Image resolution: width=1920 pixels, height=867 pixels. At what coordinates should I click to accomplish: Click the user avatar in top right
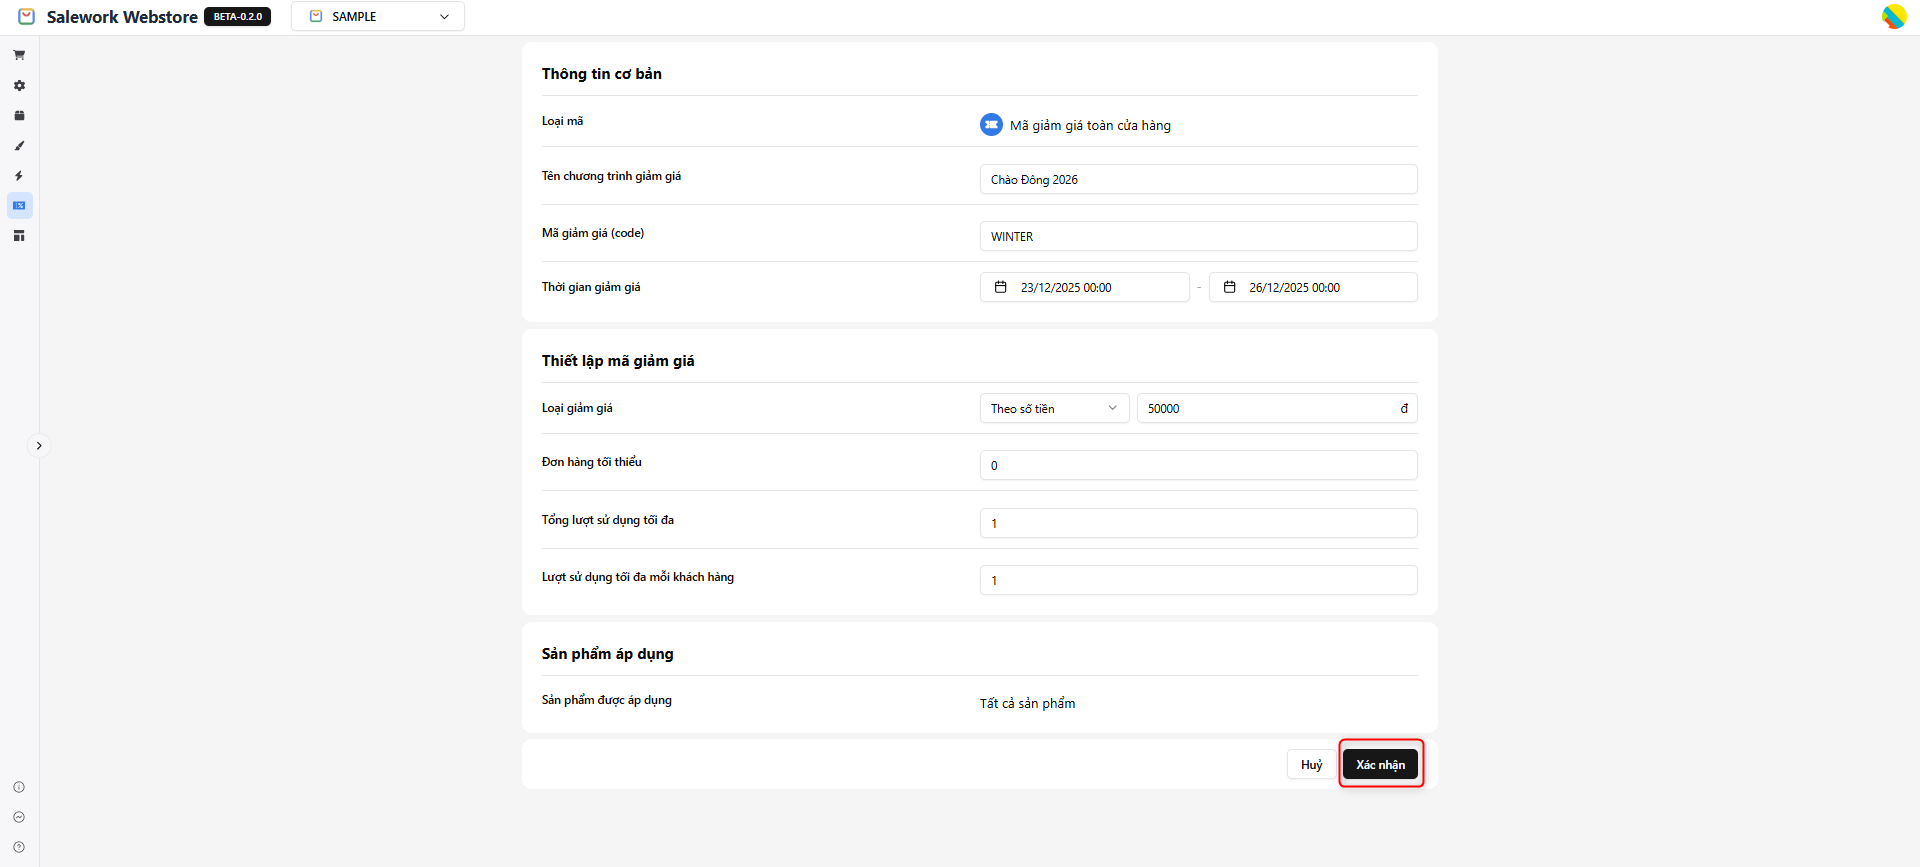pyautogui.click(x=1893, y=17)
